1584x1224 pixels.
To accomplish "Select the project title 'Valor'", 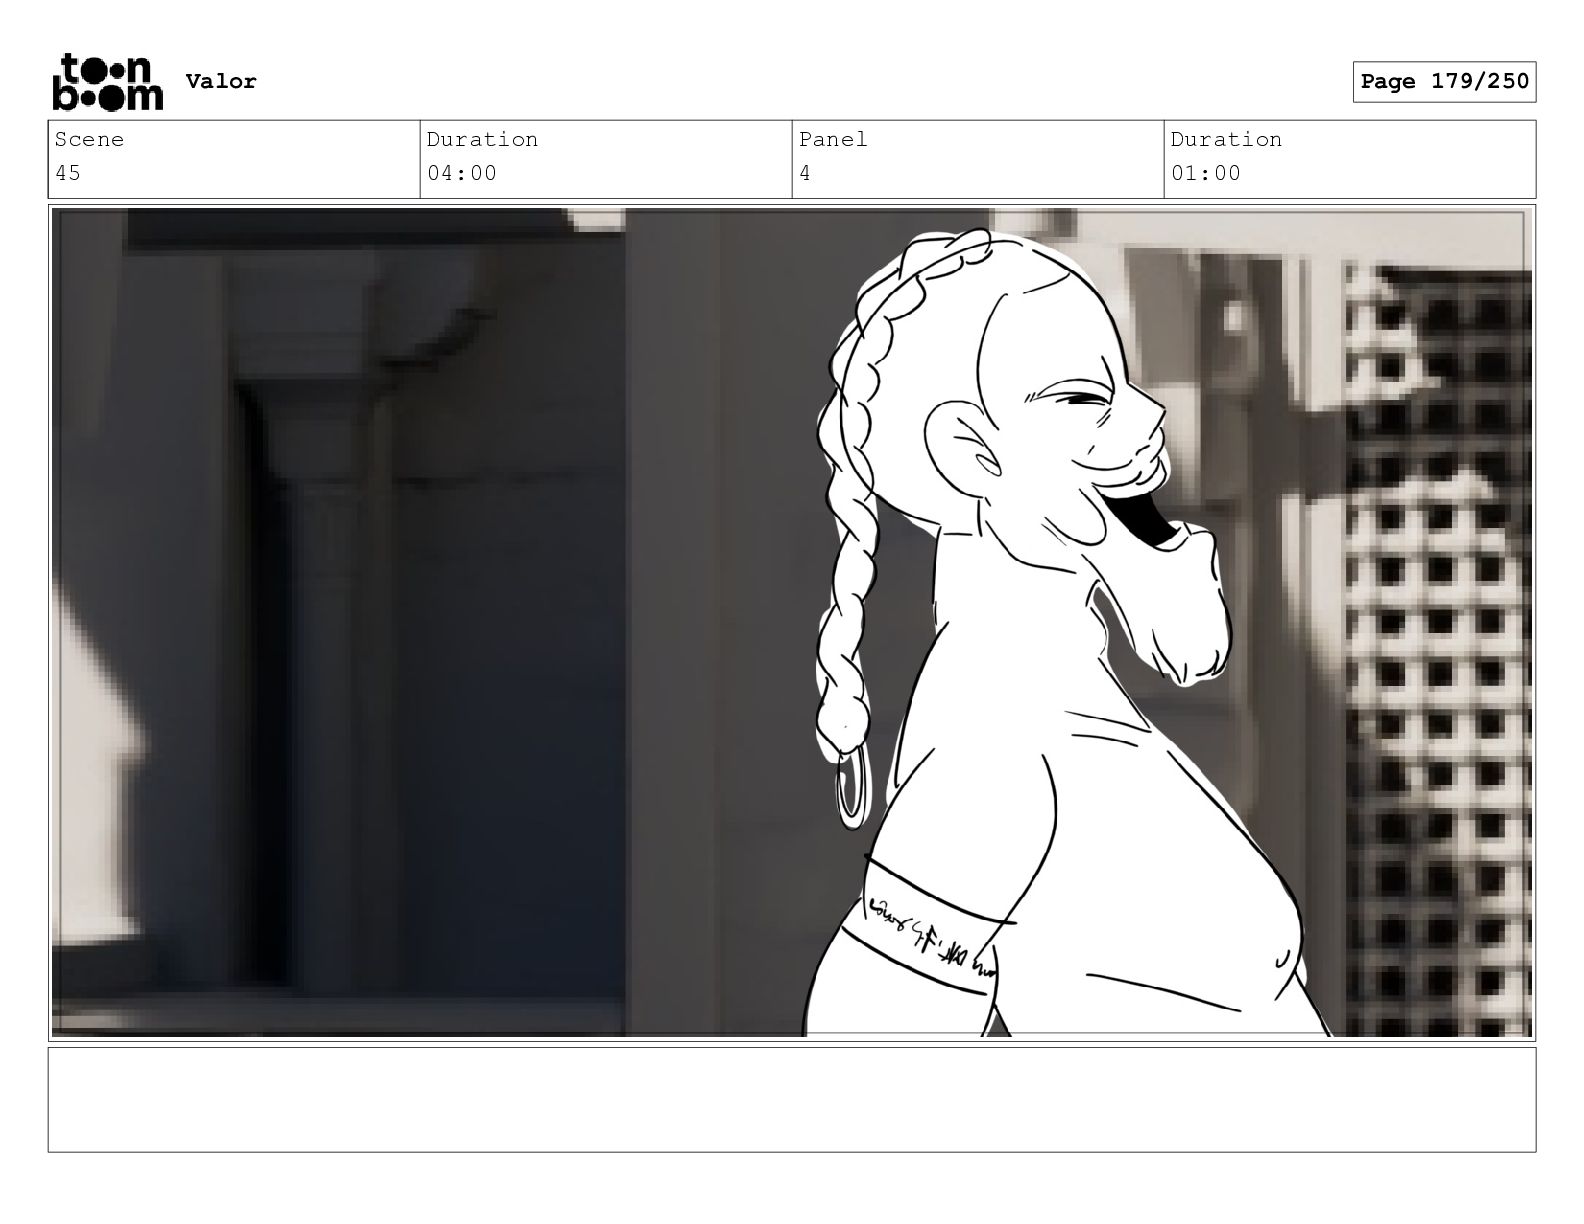I will [221, 81].
